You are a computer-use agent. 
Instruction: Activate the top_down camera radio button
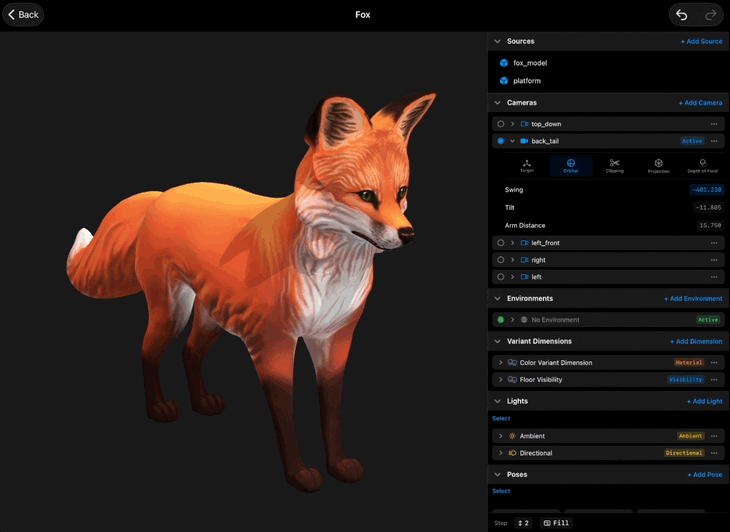coord(500,124)
